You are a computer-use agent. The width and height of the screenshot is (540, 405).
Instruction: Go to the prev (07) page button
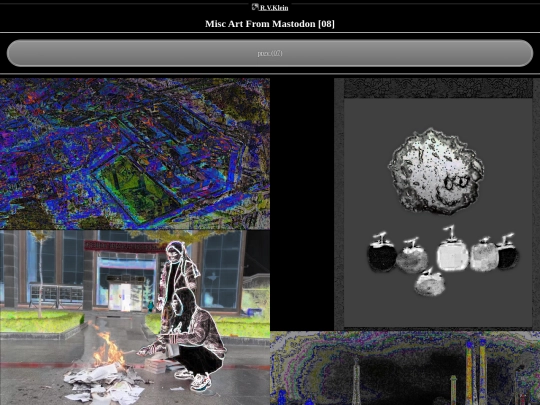270,53
